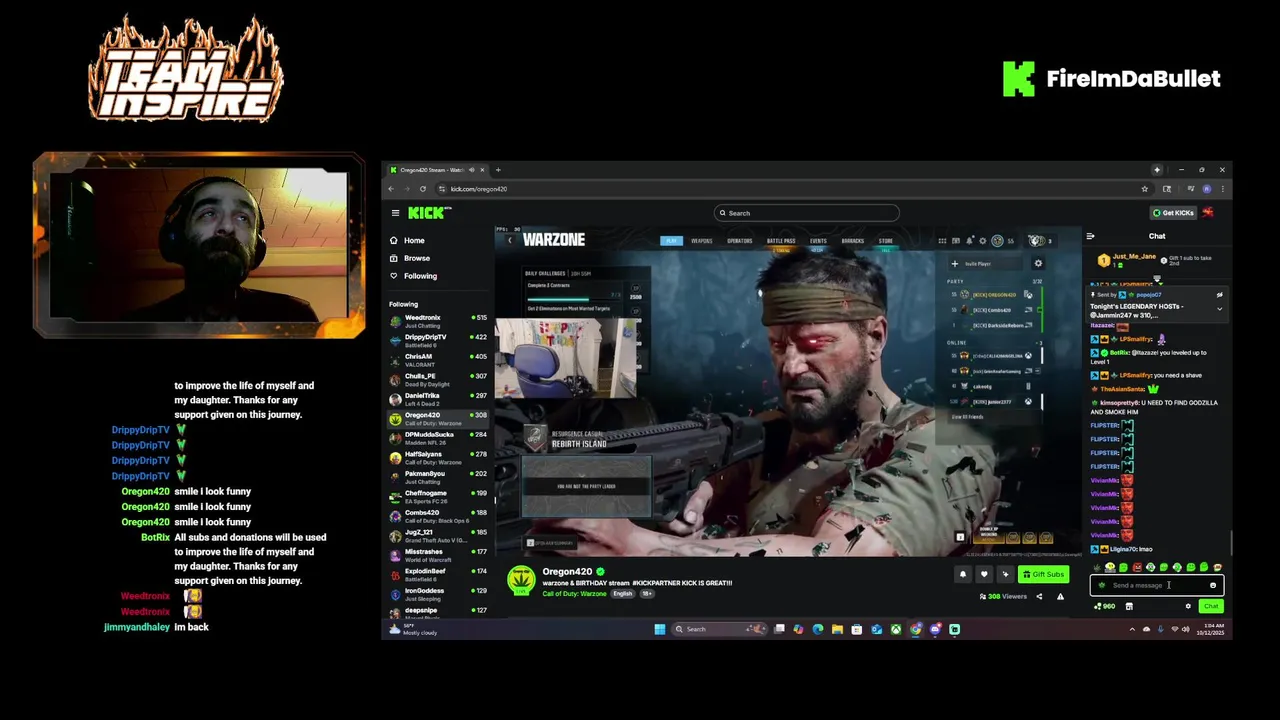Viewport: 1280px width, 720px height.
Task: Open Combs420 channel in Following list
Action: tap(438, 516)
